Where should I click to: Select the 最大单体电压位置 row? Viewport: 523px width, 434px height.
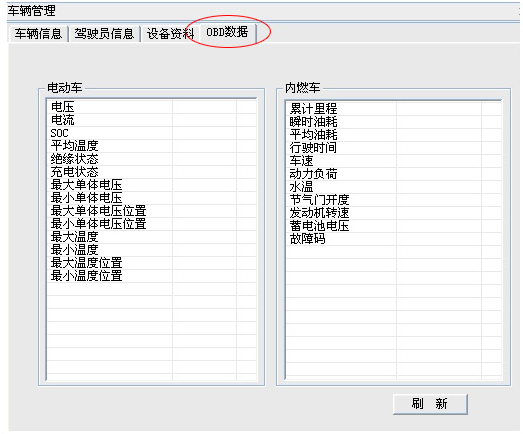click(152, 211)
